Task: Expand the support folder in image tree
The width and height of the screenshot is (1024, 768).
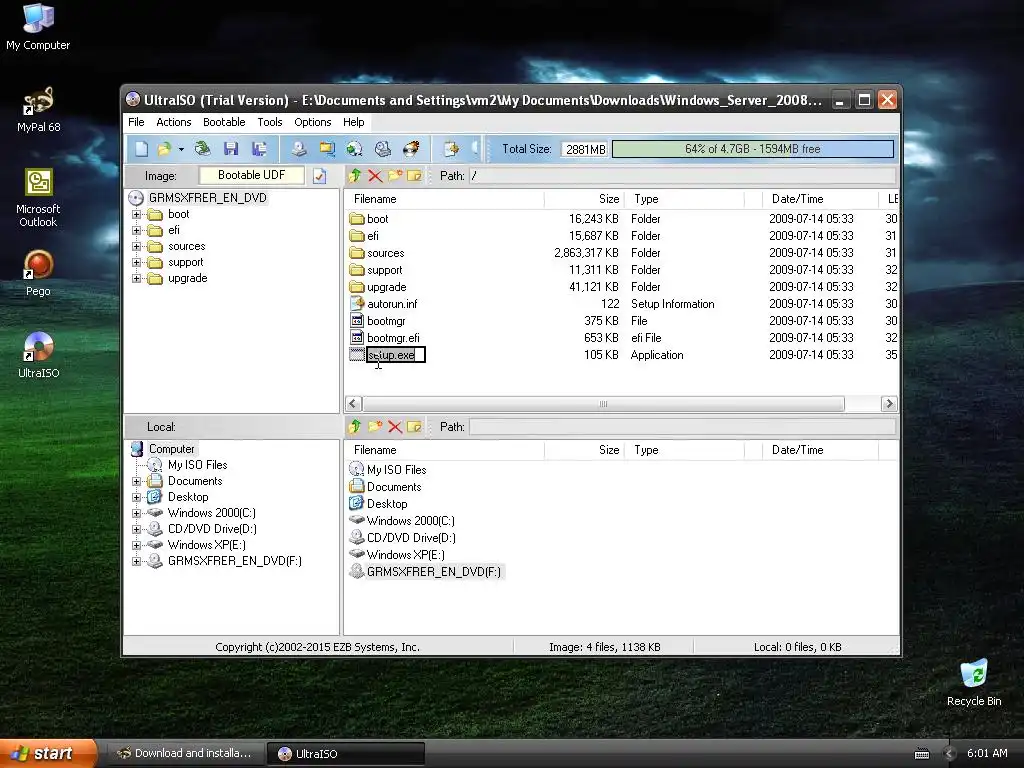Action: point(136,263)
